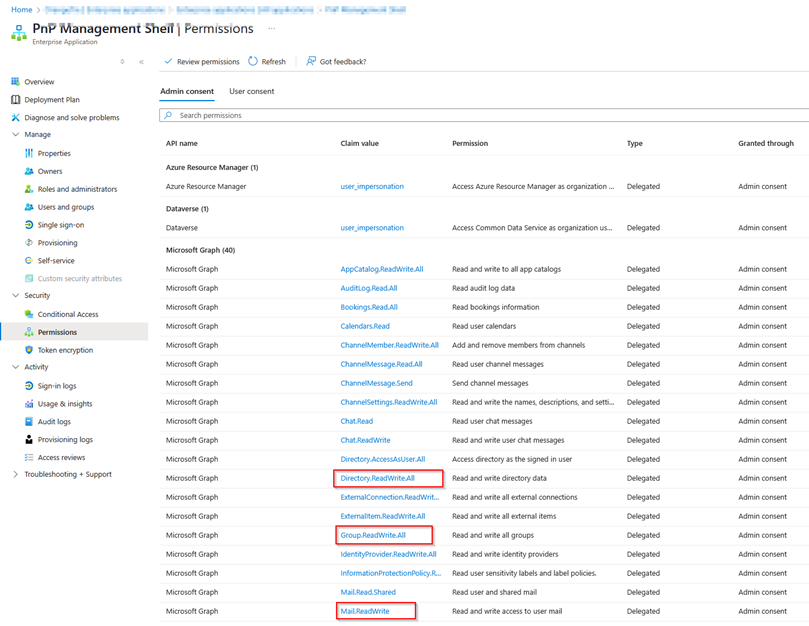Click the Refresh toolbar label

point(273,61)
